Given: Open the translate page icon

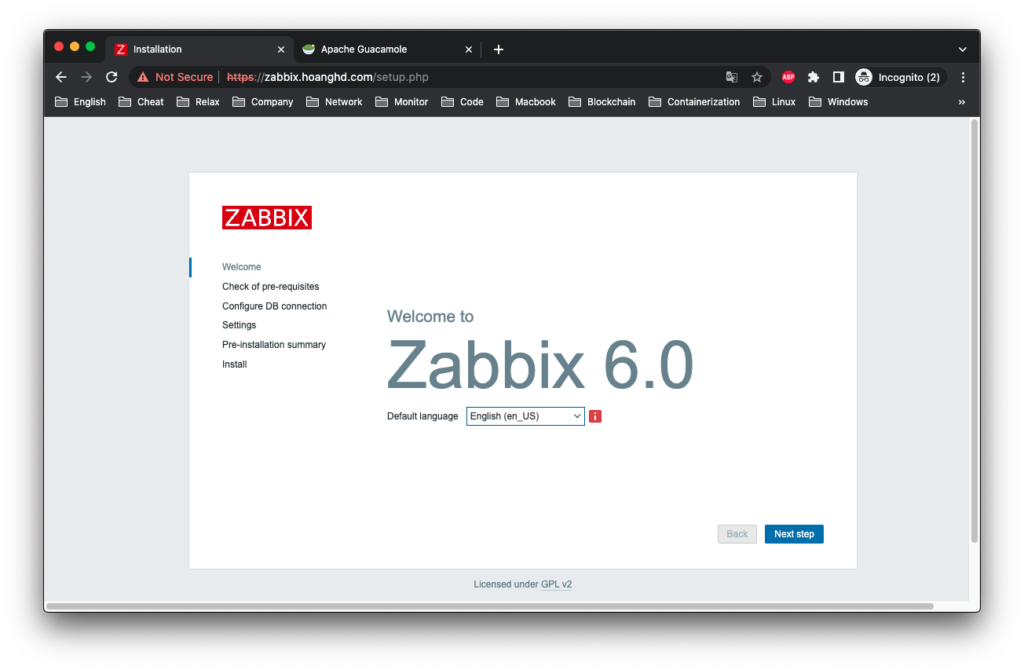Looking at the screenshot, I should (x=731, y=77).
